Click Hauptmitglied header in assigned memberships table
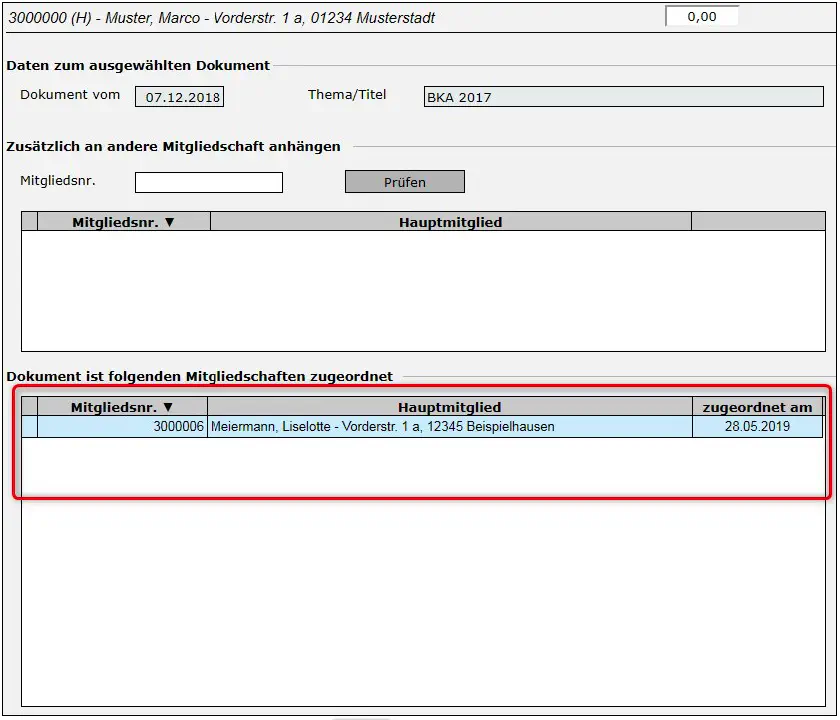The height and width of the screenshot is (720, 840). [x=449, y=407]
